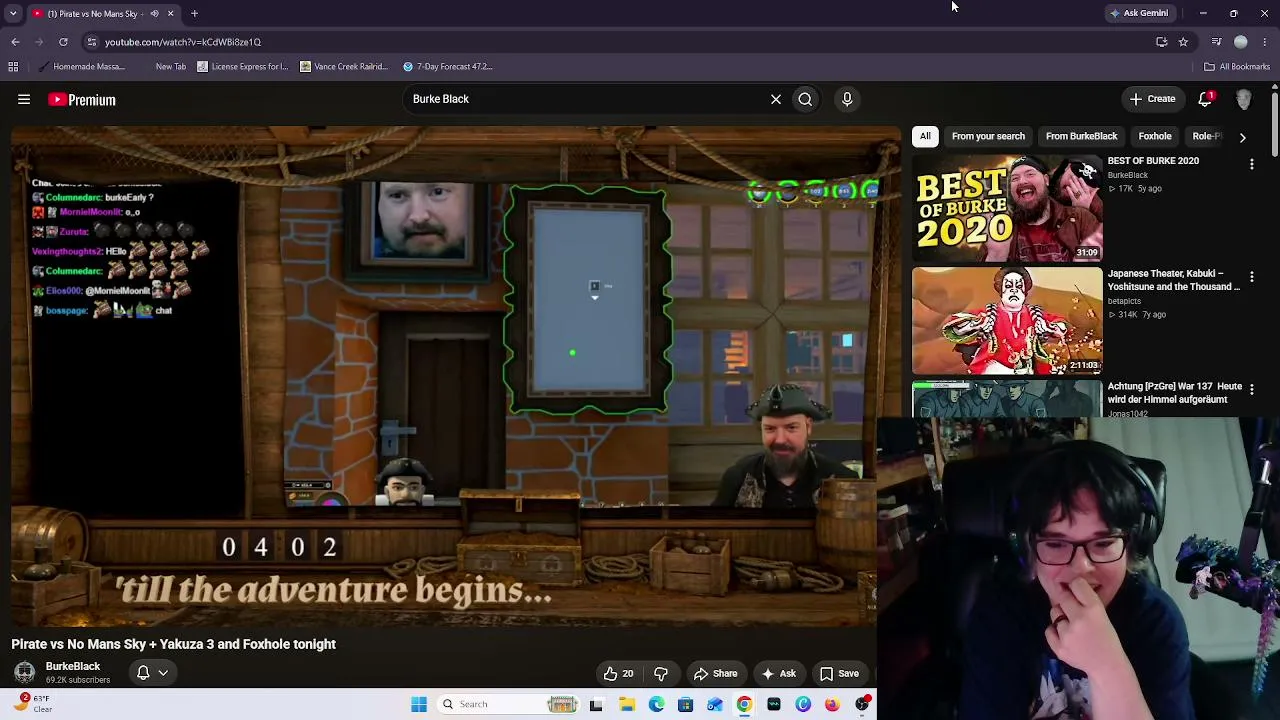Viewport: 1280px width, 720px height.
Task: Open Vance Creek Railrid... bookmark
Action: pyautogui.click(x=343, y=67)
